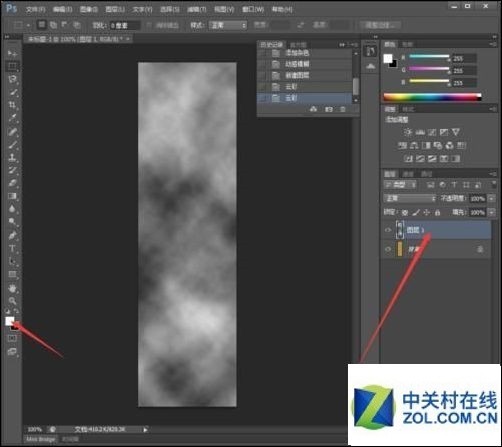Viewport: 502px width, 447px height.
Task: Select the Brush tool
Action: click(x=12, y=144)
